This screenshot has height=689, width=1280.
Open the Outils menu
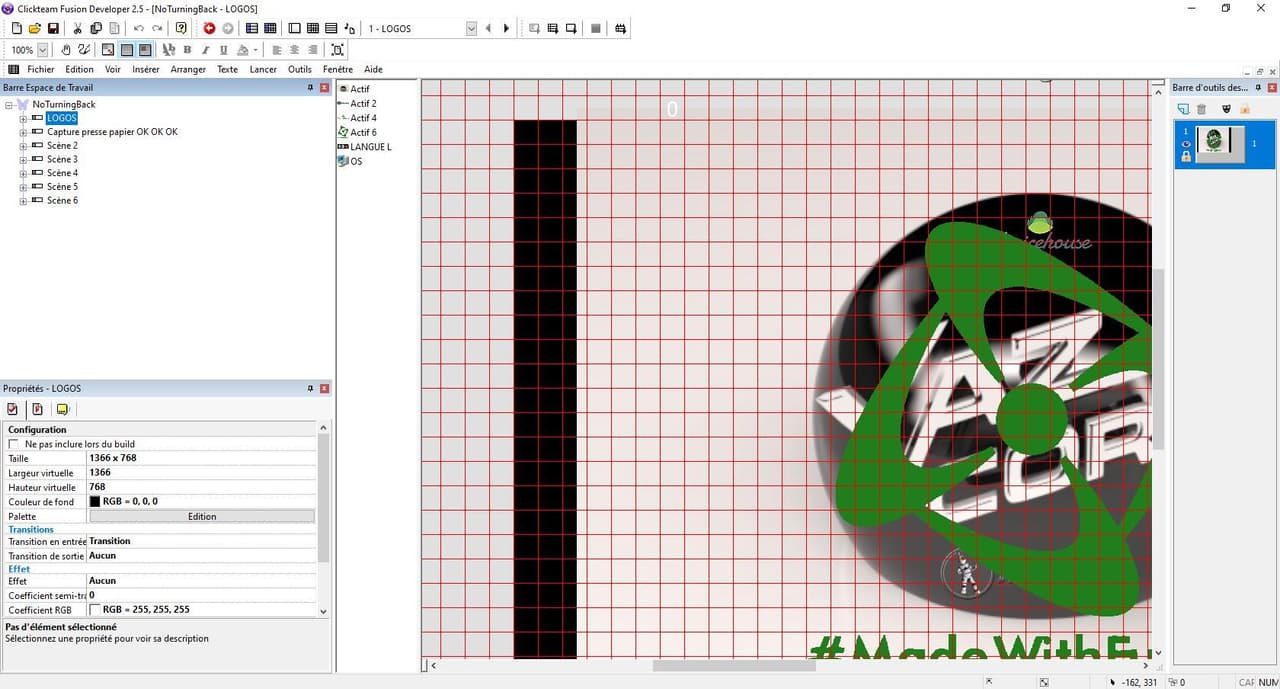click(x=300, y=69)
